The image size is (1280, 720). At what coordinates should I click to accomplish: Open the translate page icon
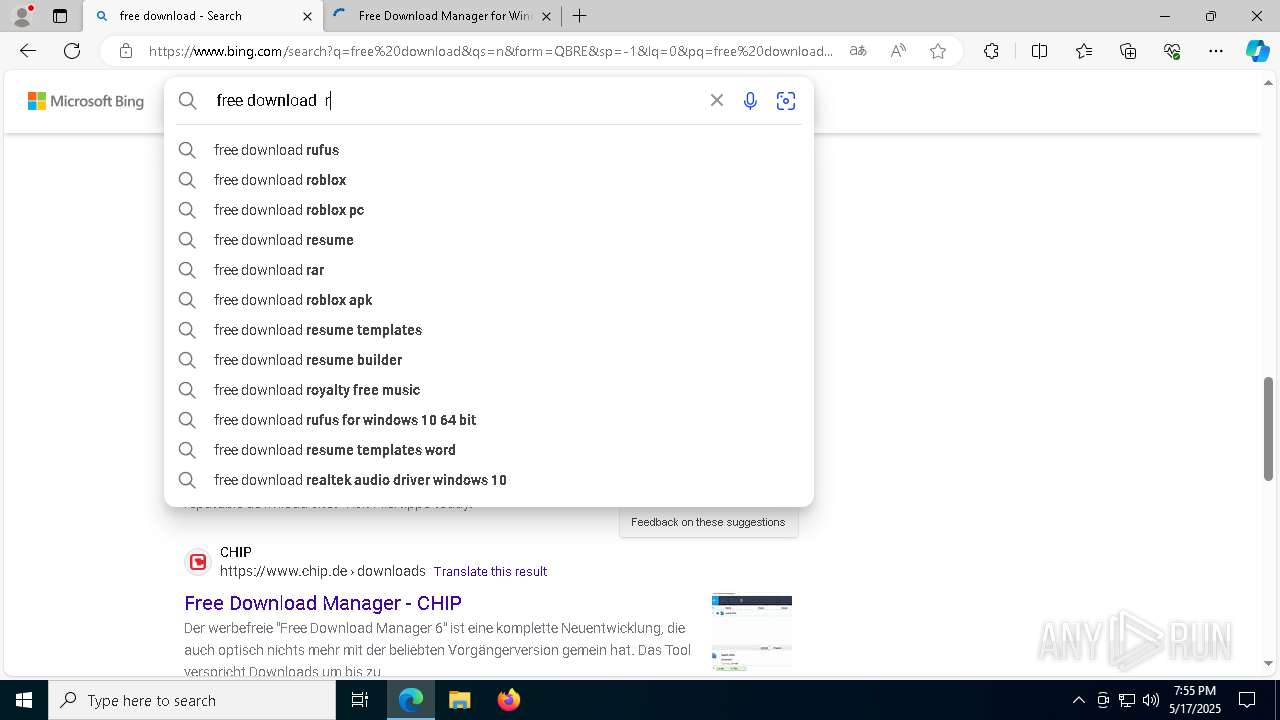coord(858,51)
